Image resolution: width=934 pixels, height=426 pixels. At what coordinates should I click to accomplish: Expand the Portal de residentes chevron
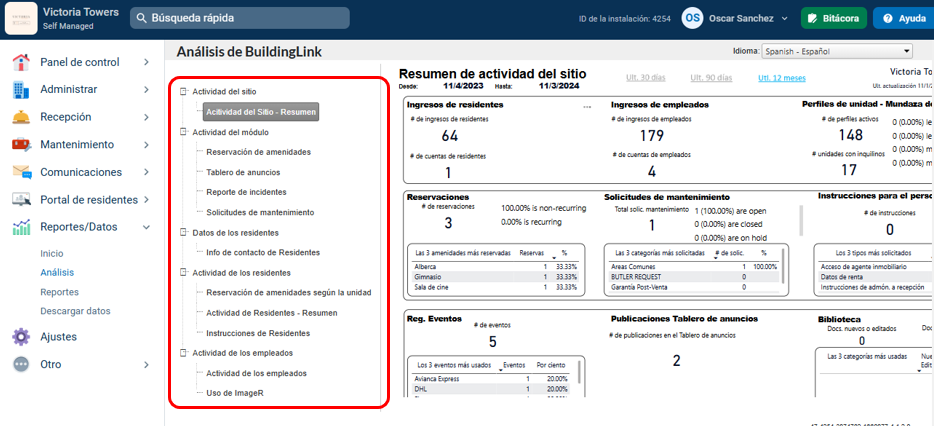coord(147,200)
